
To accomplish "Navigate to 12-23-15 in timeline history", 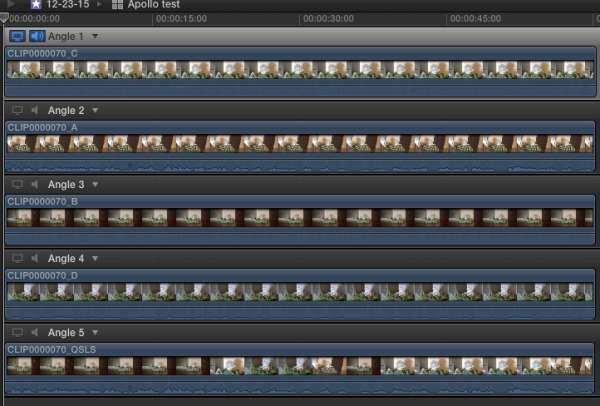I will (67, 4).
